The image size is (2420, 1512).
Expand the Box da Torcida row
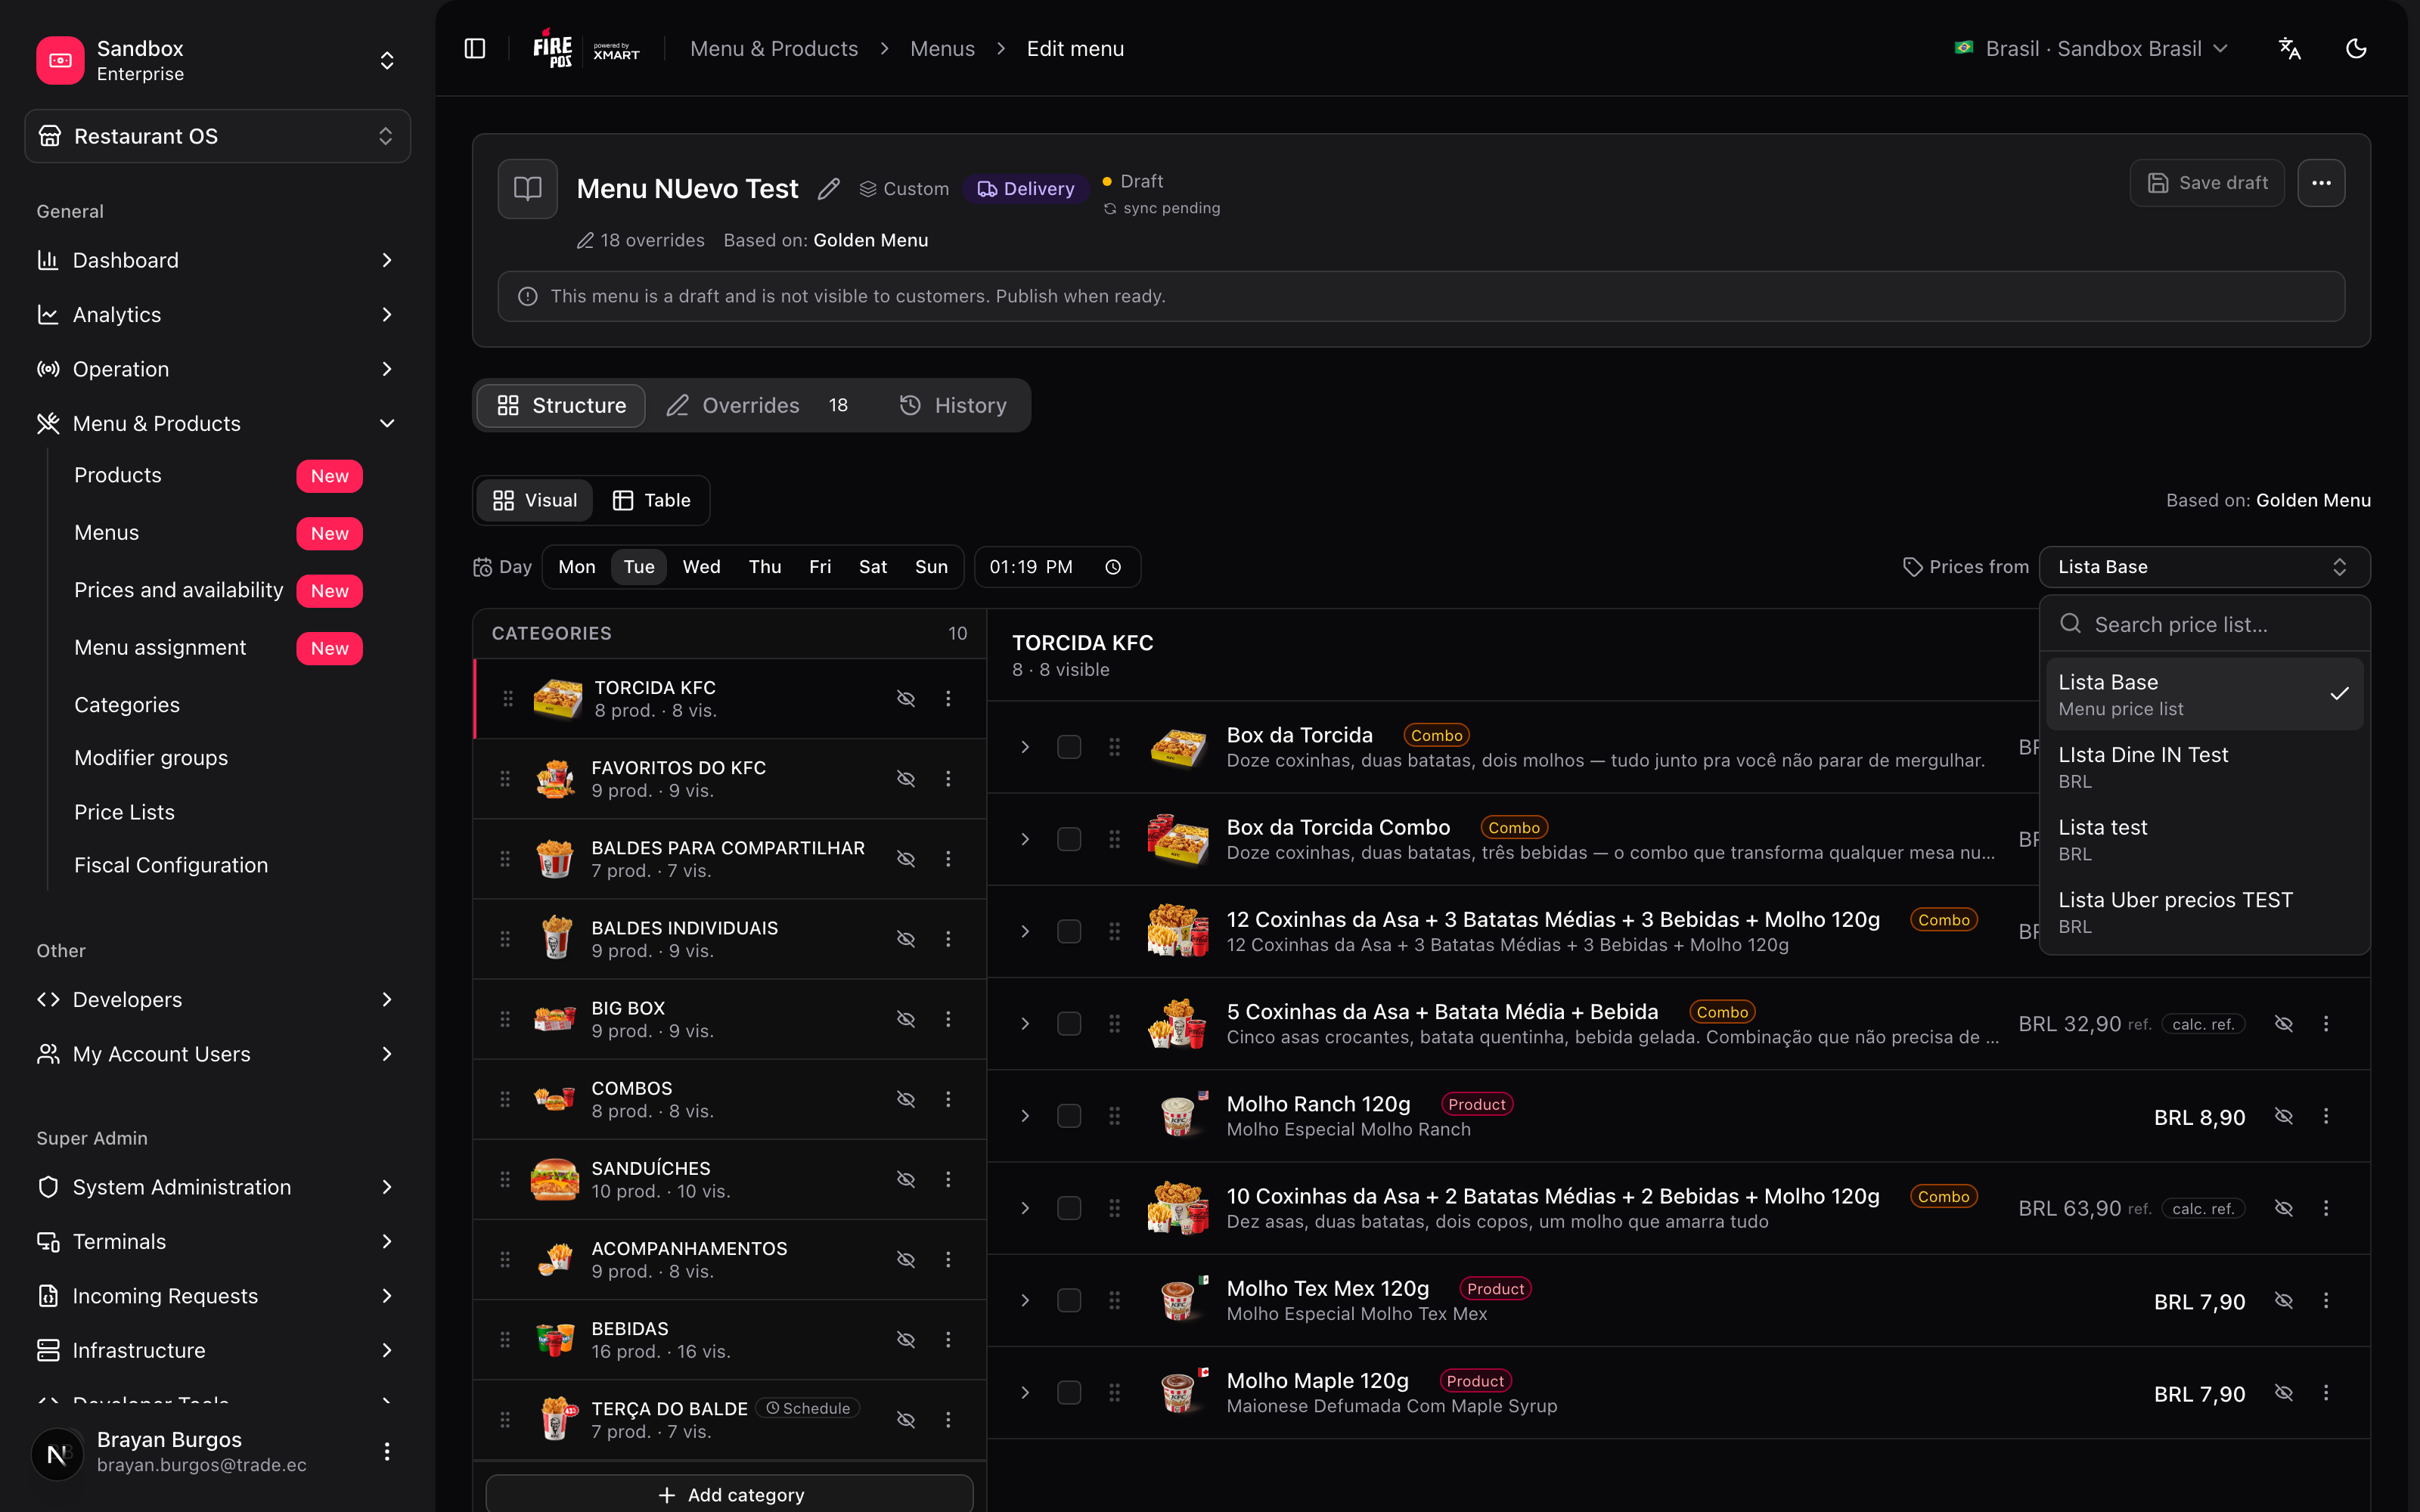[1025, 747]
